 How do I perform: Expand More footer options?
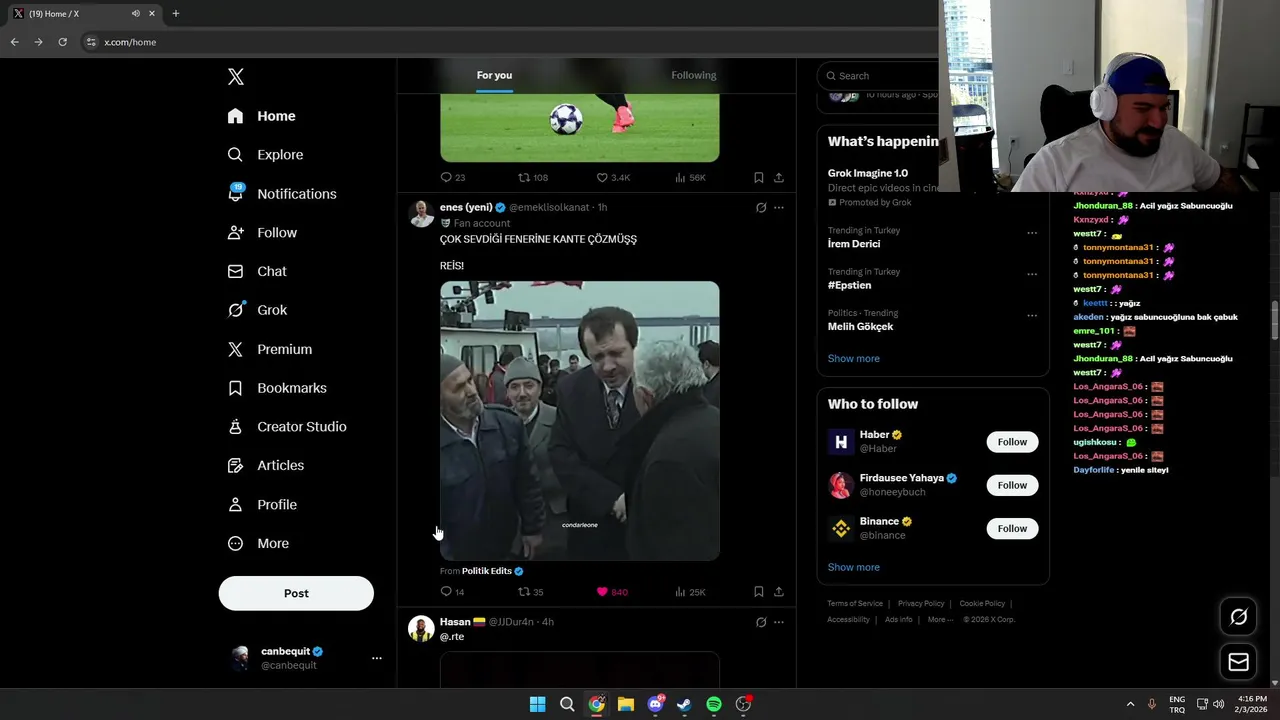(940, 620)
